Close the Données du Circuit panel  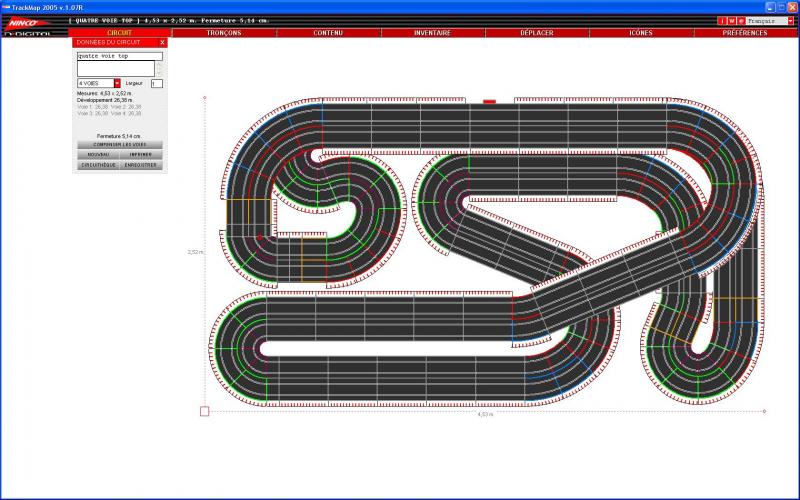(x=162, y=42)
